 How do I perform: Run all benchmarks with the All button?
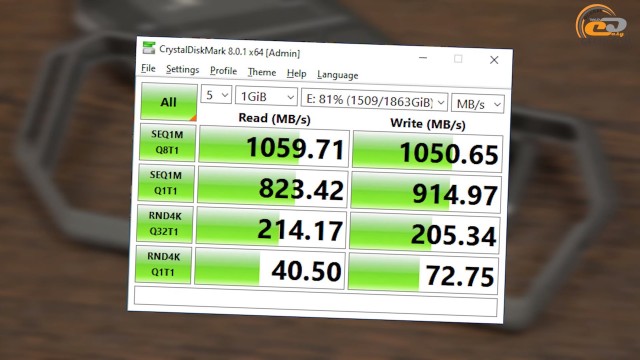click(x=169, y=102)
